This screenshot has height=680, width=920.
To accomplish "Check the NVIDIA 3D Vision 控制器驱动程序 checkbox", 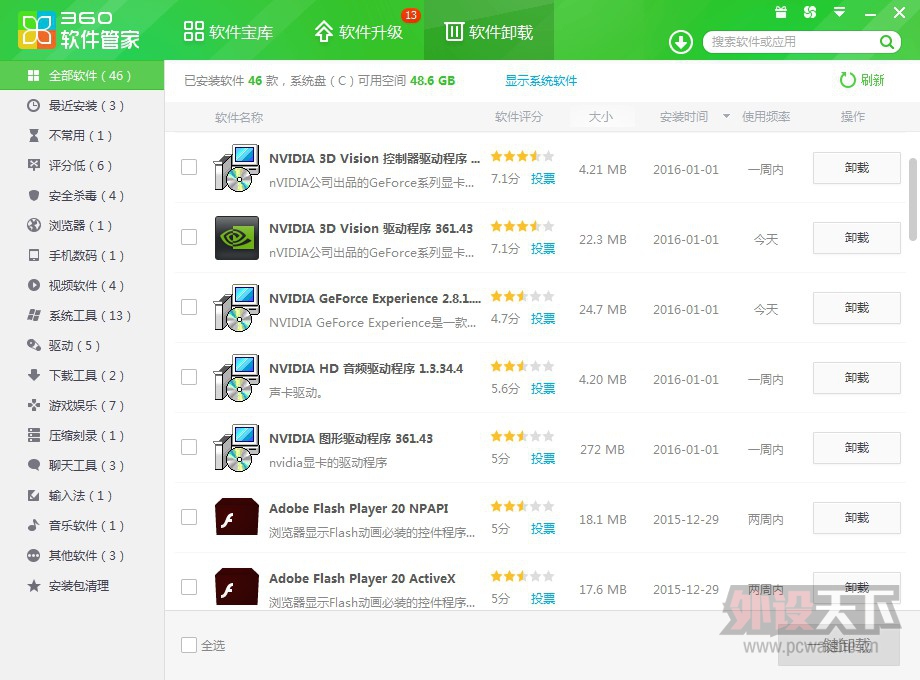I will [x=189, y=167].
